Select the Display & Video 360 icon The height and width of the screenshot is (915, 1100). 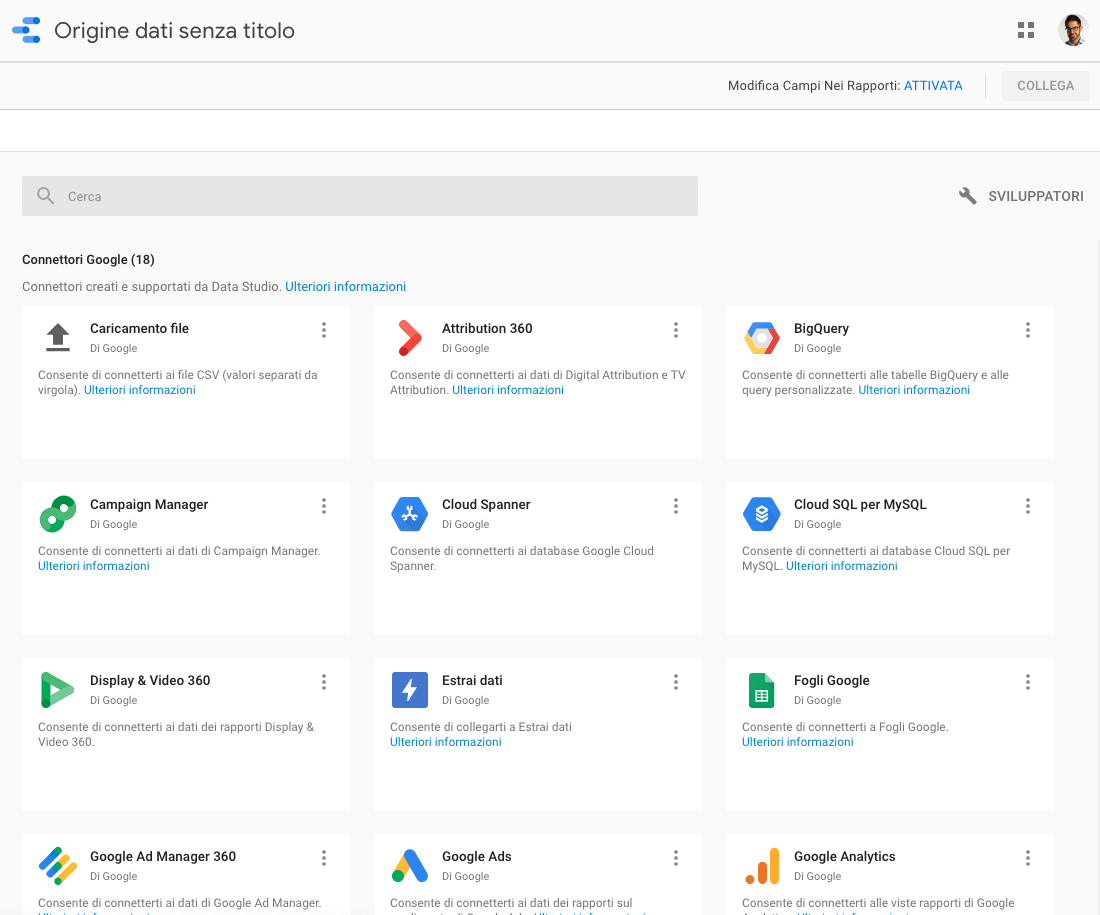point(58,690)
